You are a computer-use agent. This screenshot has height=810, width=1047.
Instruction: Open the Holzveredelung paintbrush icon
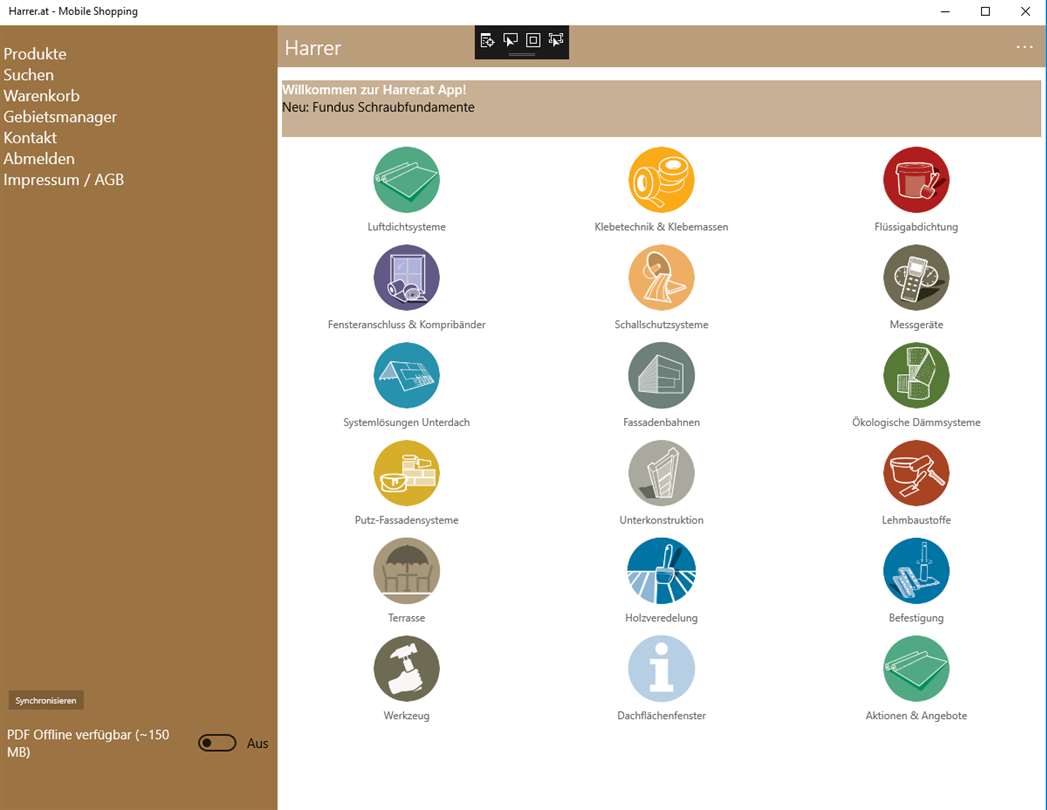[x=661, y=571]
